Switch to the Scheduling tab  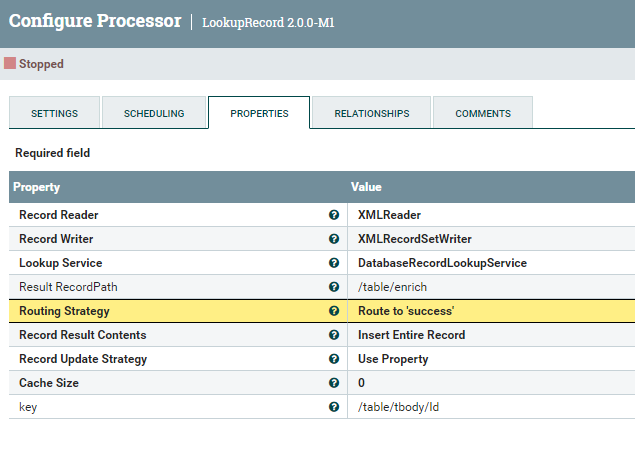pos(154,113)
